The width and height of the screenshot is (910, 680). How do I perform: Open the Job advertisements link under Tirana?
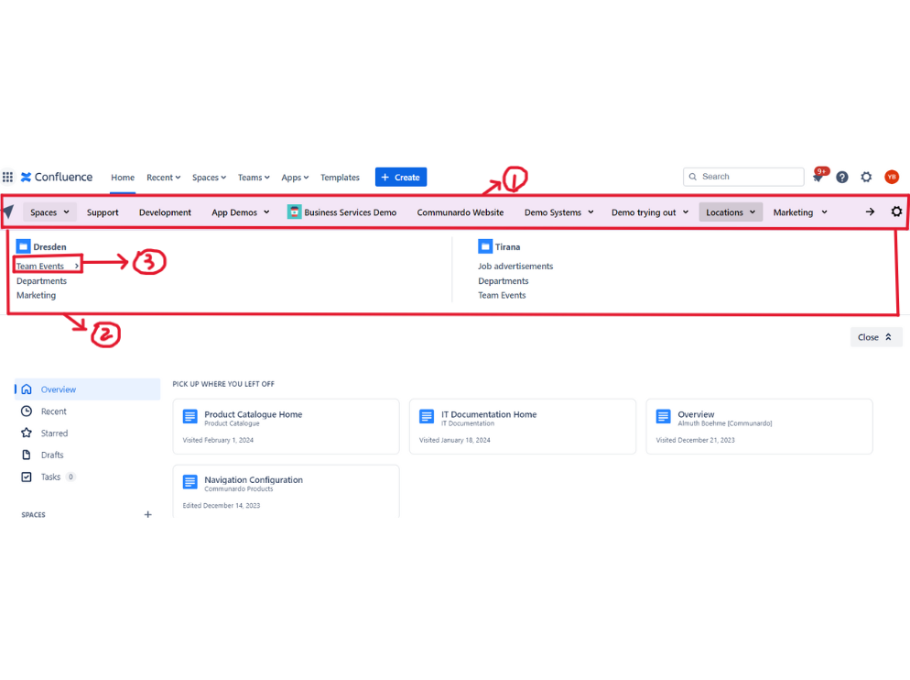click(x=515, y=266)
